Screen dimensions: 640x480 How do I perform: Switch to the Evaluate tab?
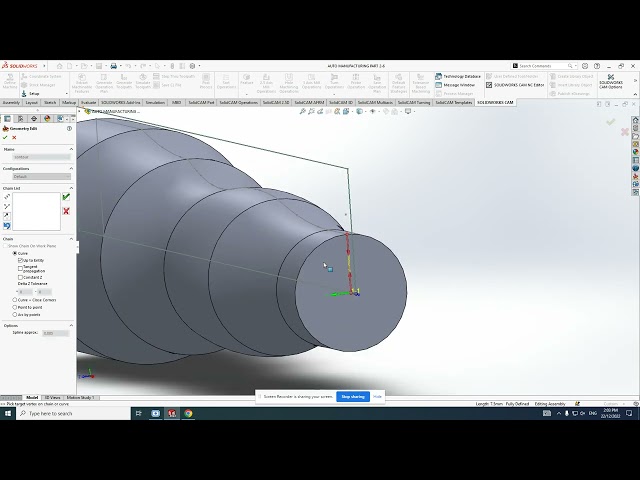point(88,102)
